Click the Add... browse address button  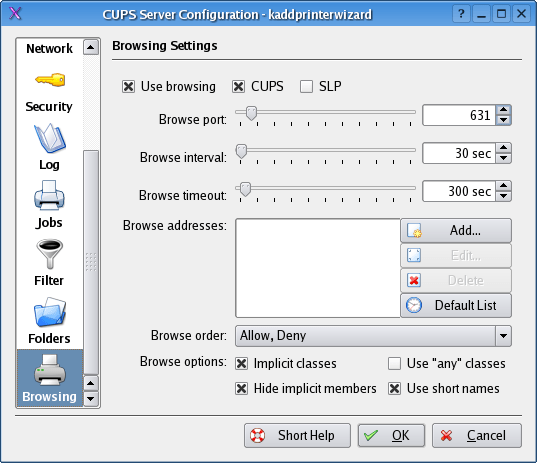456,230
